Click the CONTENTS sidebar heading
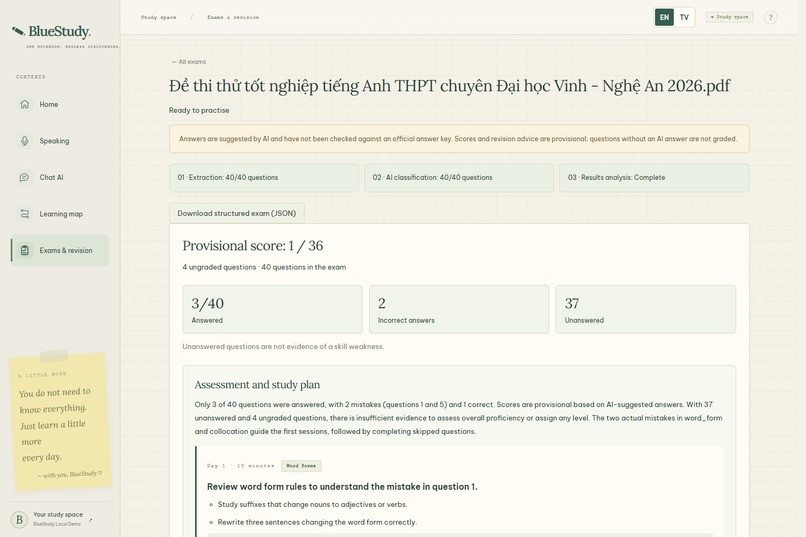Viewport: 806px width, 537px height. (x=31, y=77)
